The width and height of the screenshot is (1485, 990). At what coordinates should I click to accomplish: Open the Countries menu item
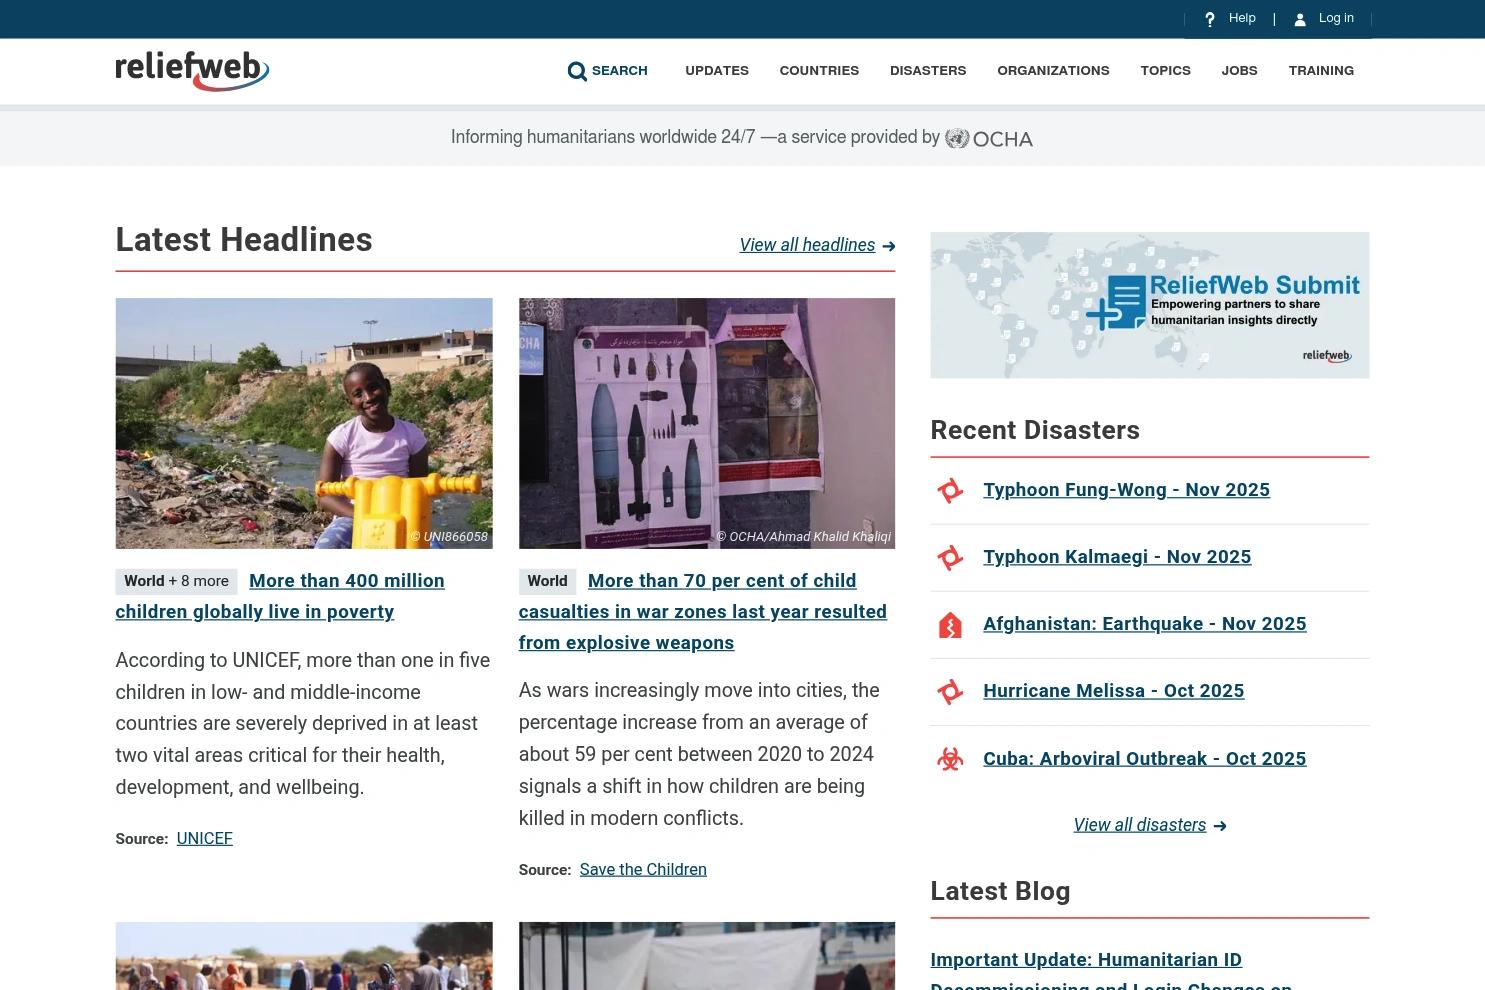point(819,71)
